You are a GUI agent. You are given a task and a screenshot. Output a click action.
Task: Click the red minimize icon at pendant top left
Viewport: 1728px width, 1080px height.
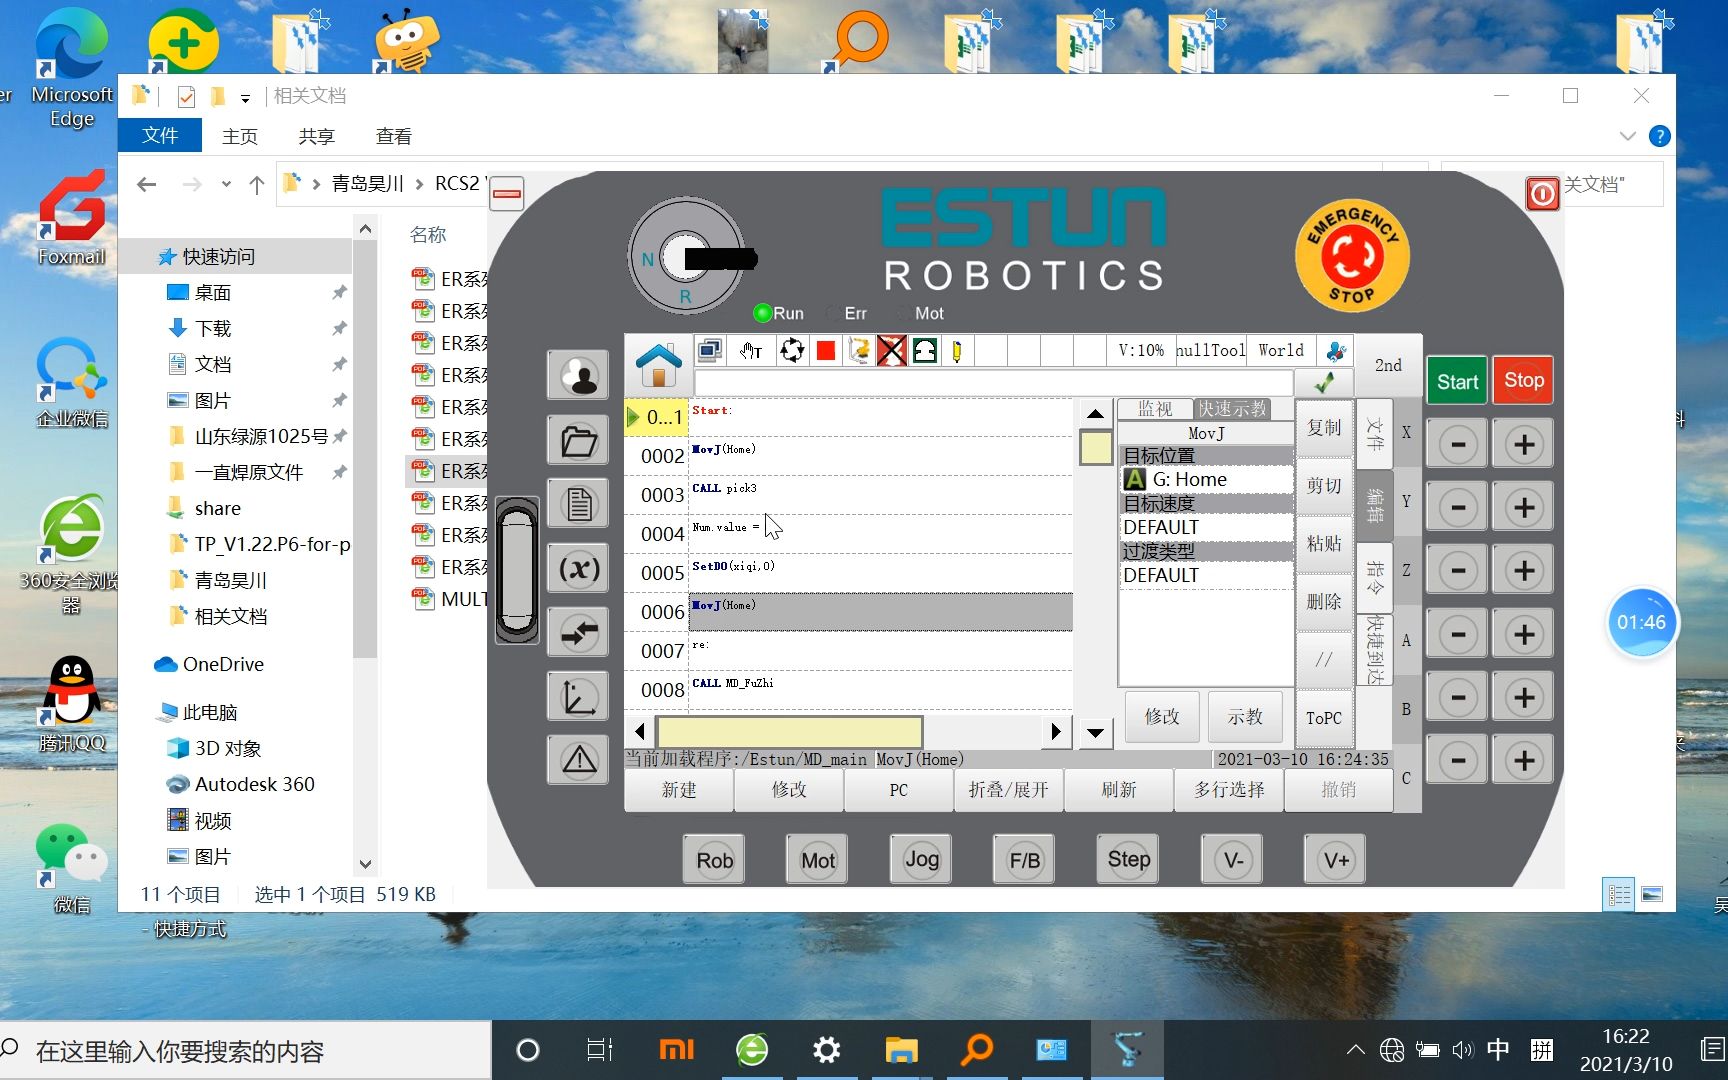click(x=507, y=192)
